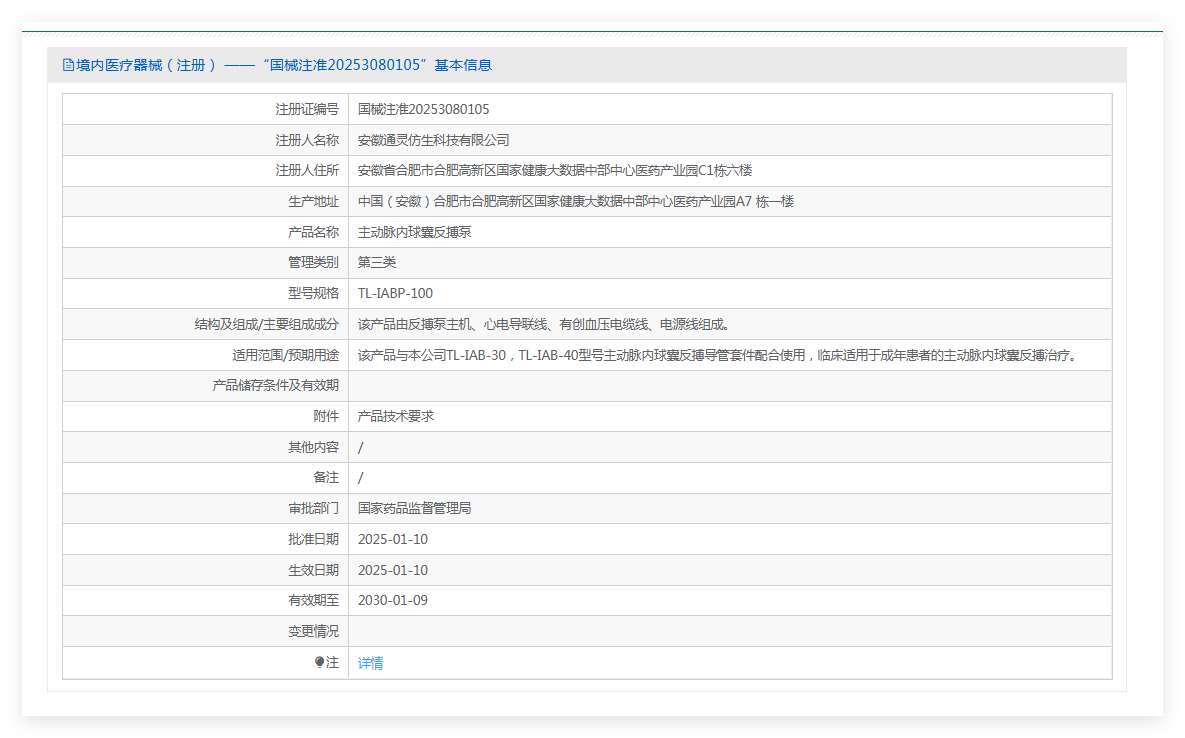Click the 注册人名称 label cell
Viewport: 1185px width, 738px height.
pos(206,140)
